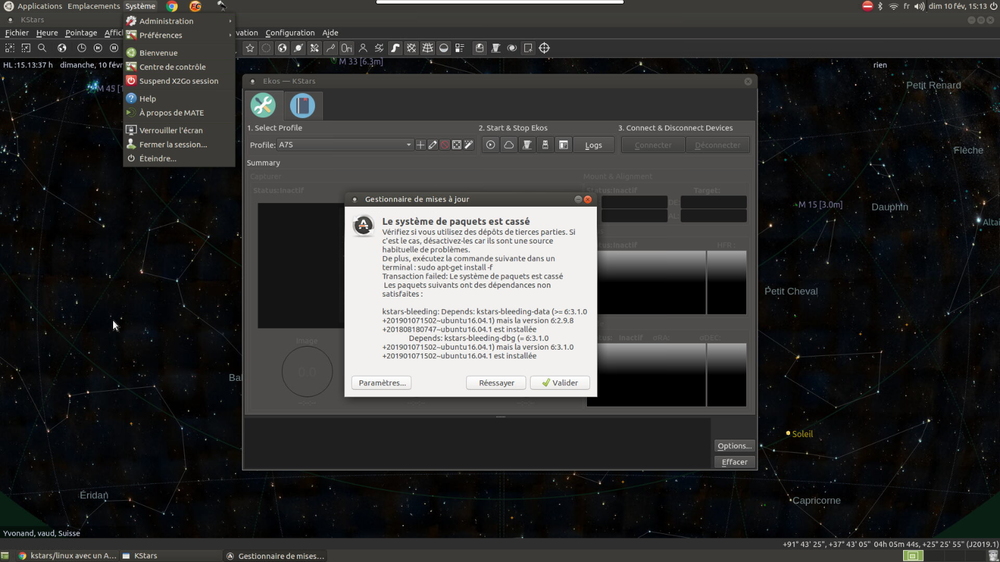Screen dimensions: 1000x562
Task: Switch to Gestionnaire de mises taskbar entry
Action: pos(276,556)
